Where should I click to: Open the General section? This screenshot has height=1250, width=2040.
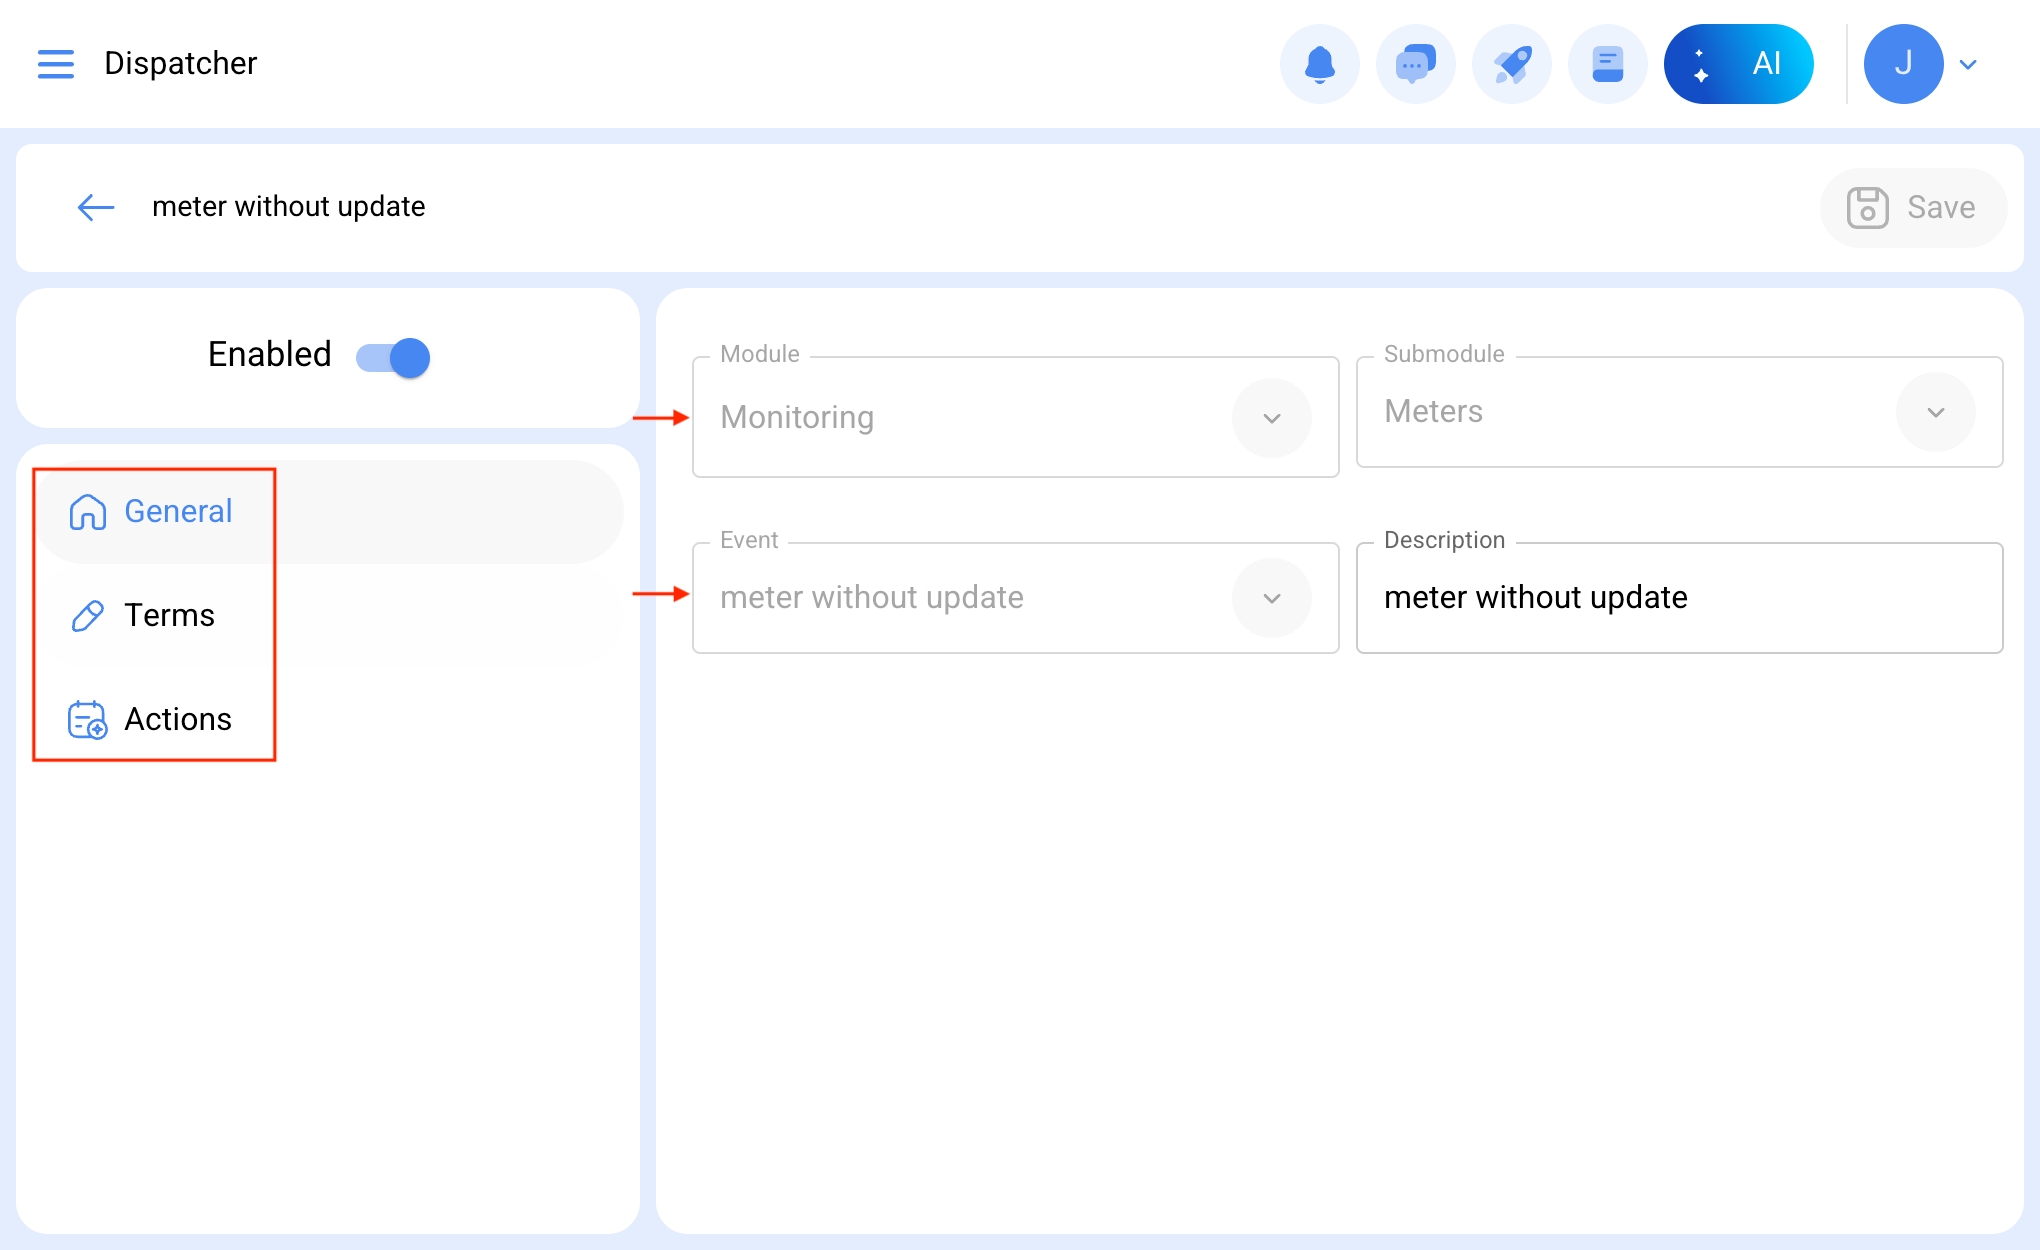click(x=328, y=512)
